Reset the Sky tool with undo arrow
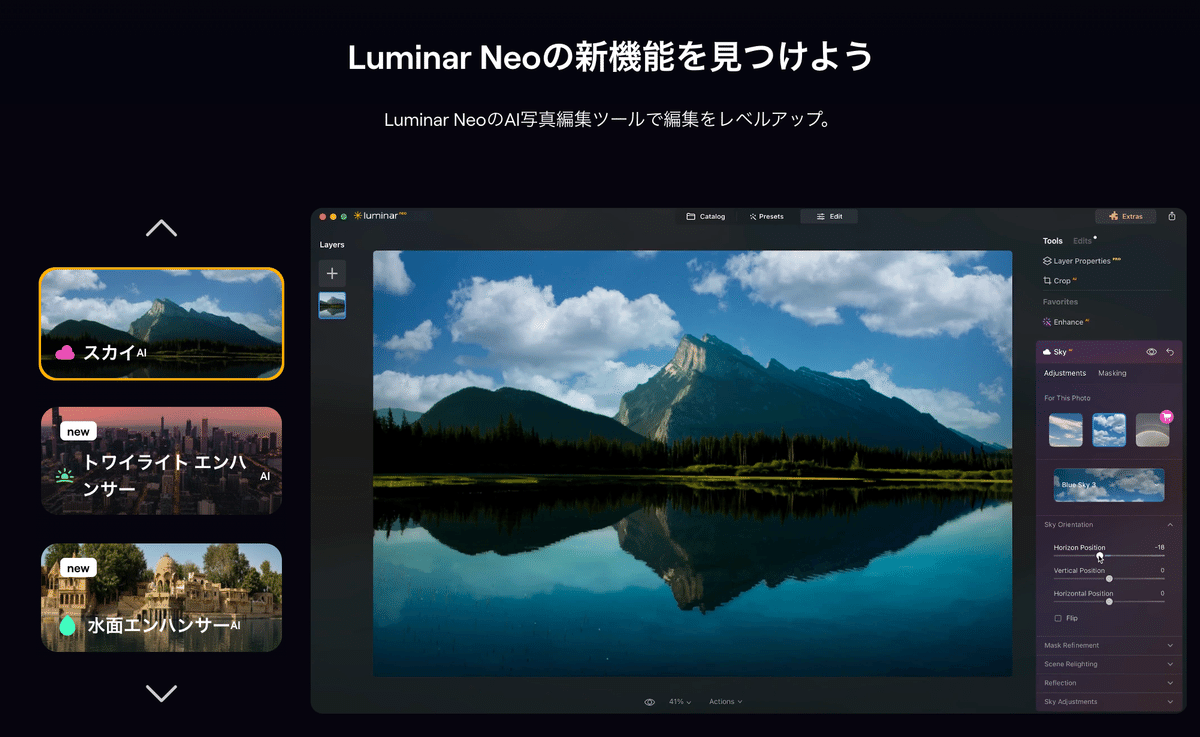The width and height of the screenshot is (1200, 737). click(1170, 352)
